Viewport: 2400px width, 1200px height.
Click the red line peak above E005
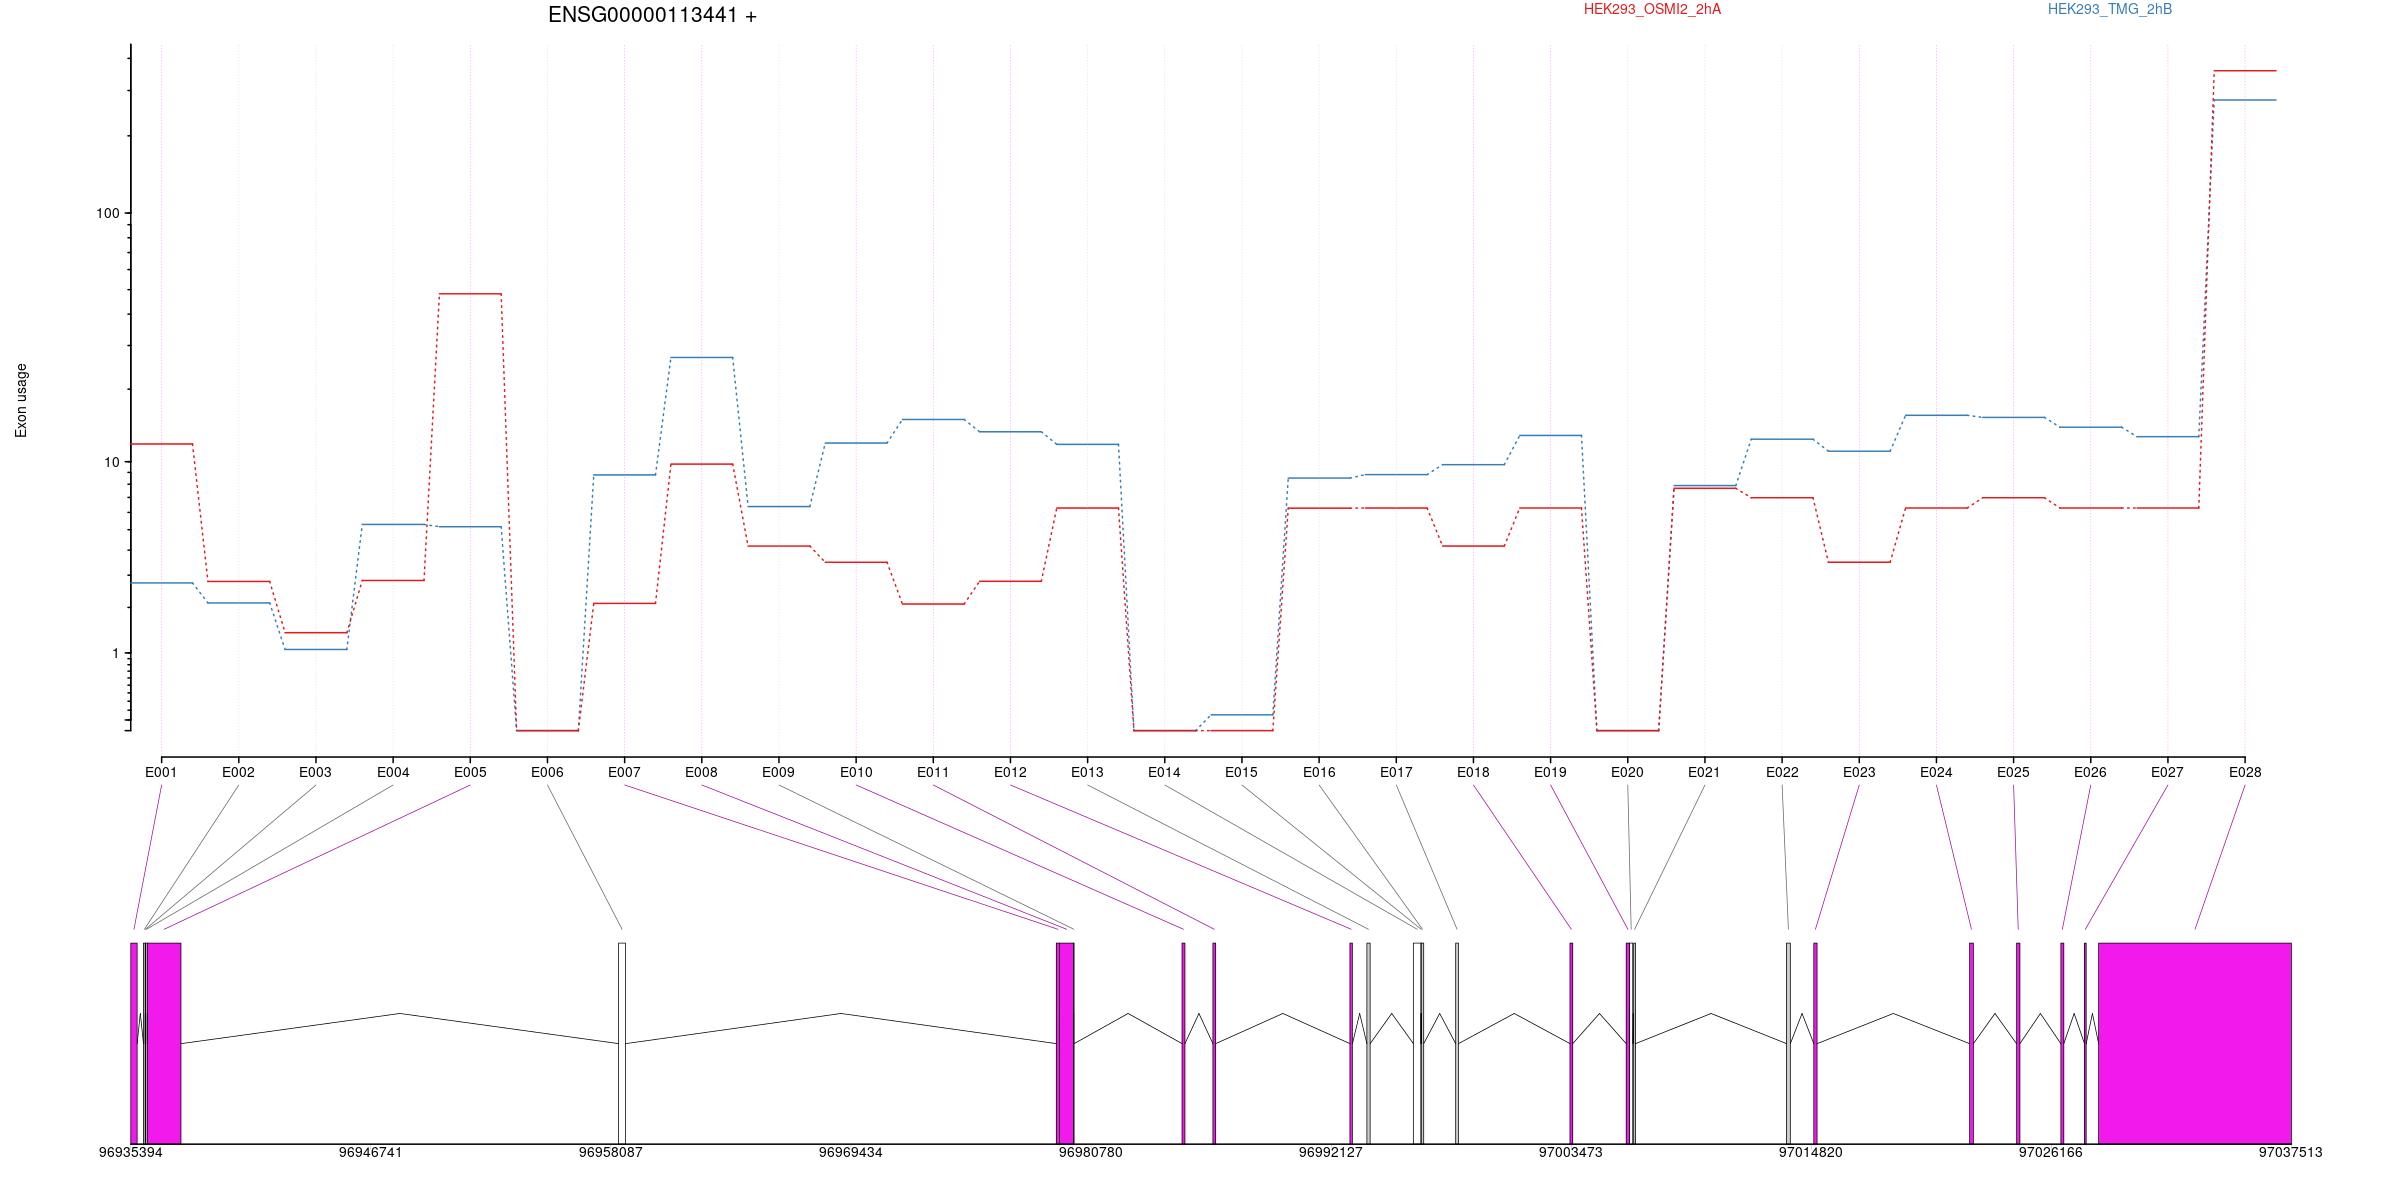pos(470,294)
